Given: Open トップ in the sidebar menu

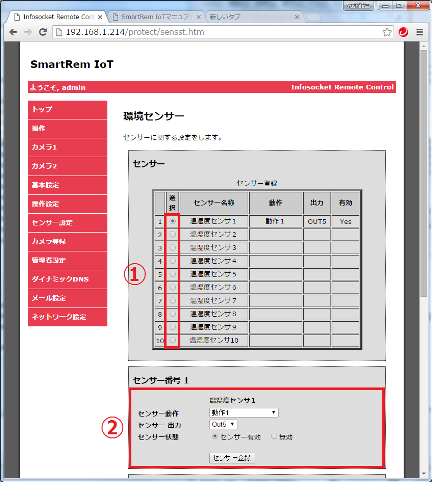Looking at the screenshot, I should [67, 110].
